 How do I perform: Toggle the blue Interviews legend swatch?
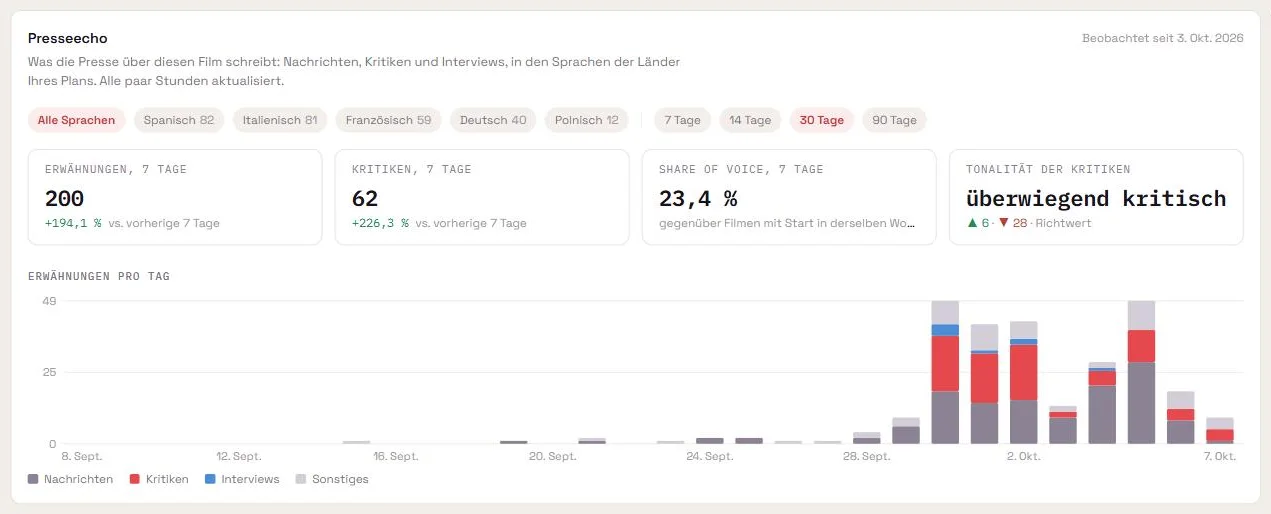210,479
